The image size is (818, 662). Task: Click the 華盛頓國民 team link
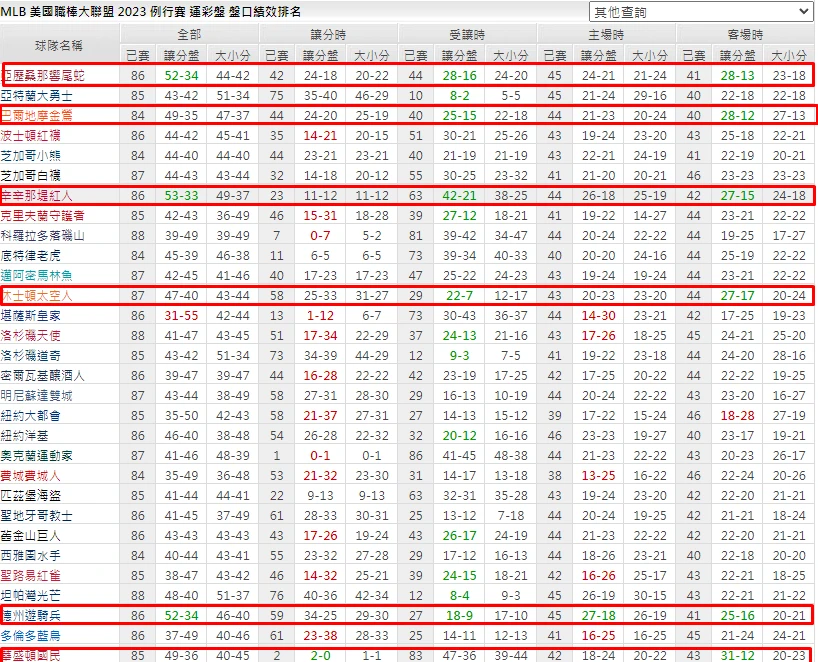(x=30, y=656)
